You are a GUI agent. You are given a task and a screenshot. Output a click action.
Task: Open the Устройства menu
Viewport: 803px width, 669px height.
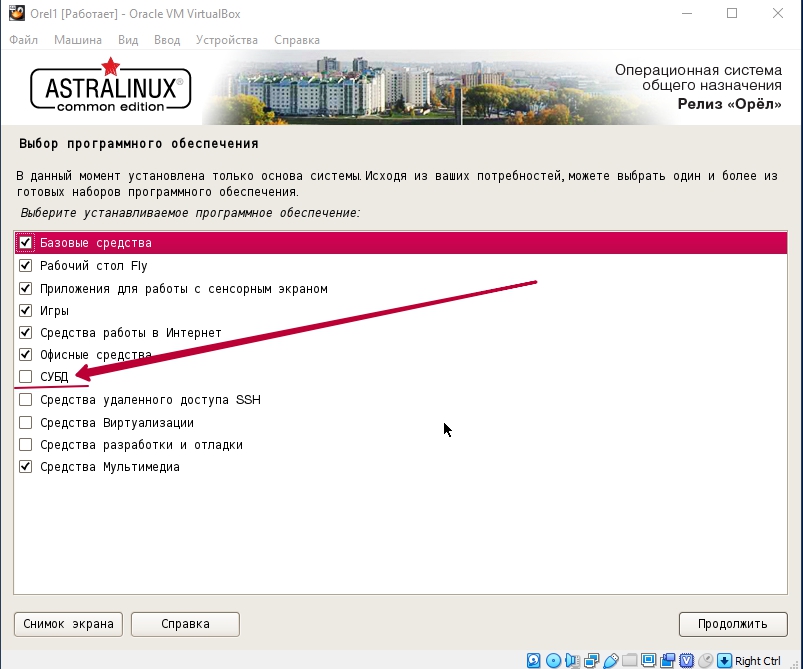[x=227, y=40]
